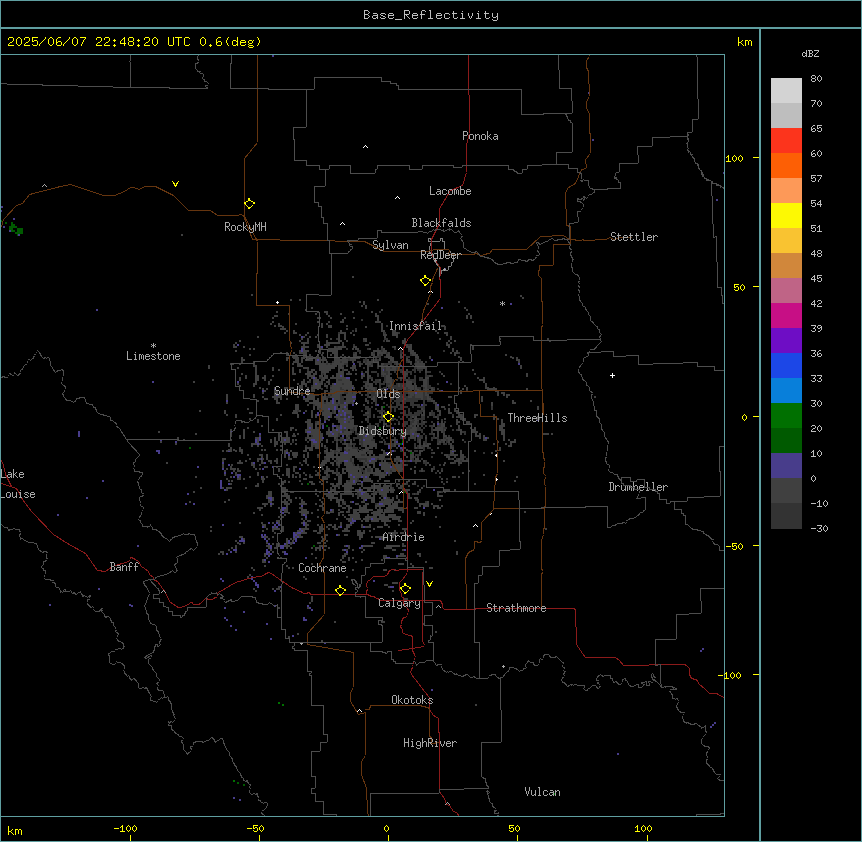Click the Olds town label
Image resolution: width=862 pixels, height=842 pixels.
[388, 394]
